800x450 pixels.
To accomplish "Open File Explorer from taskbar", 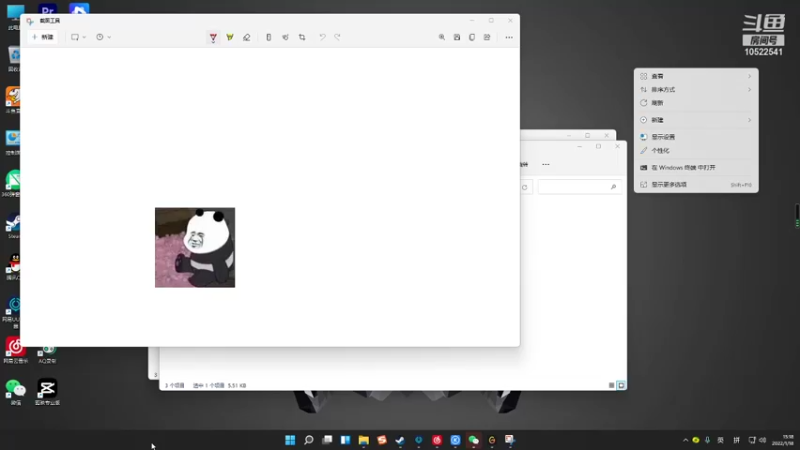I will click(363, 440).
